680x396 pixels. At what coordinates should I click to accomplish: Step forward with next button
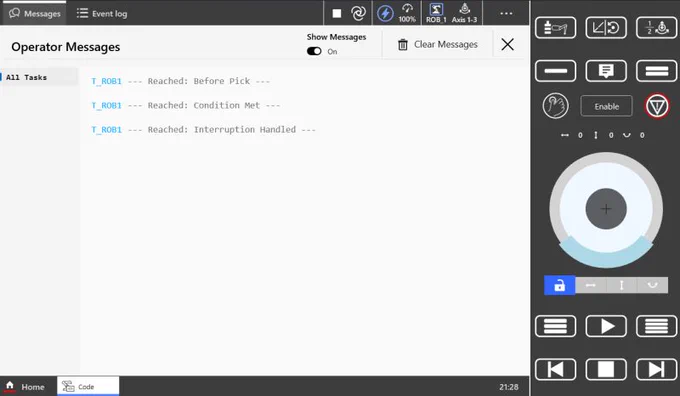pos(656,370)
